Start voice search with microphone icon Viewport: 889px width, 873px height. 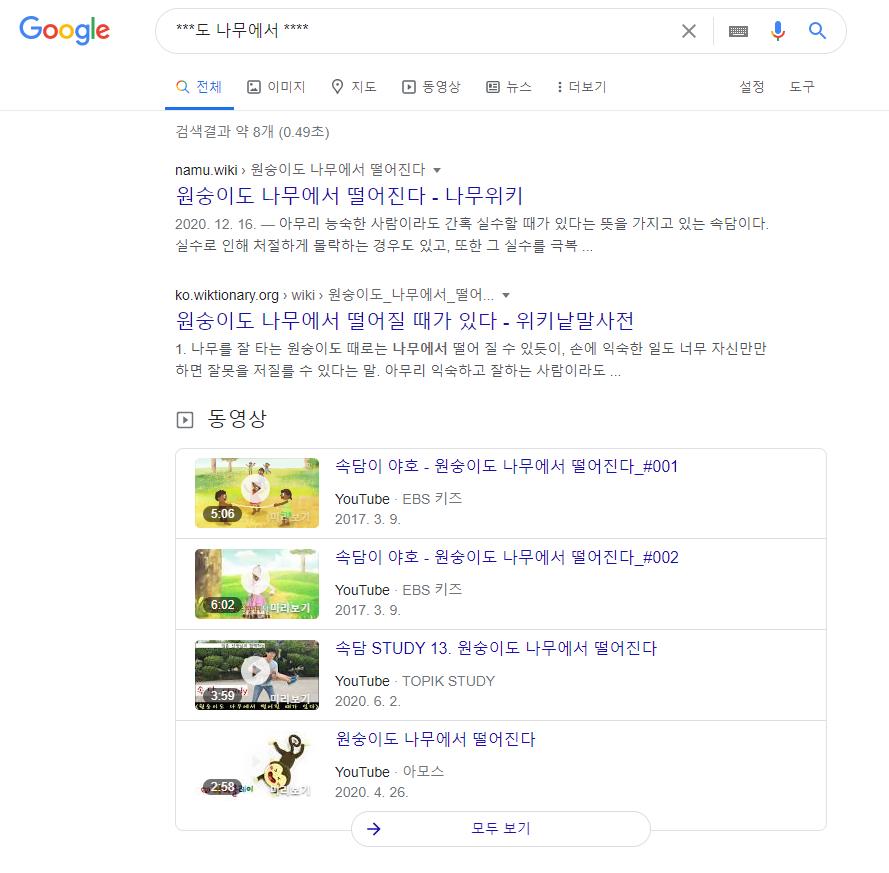pos(777,31)
